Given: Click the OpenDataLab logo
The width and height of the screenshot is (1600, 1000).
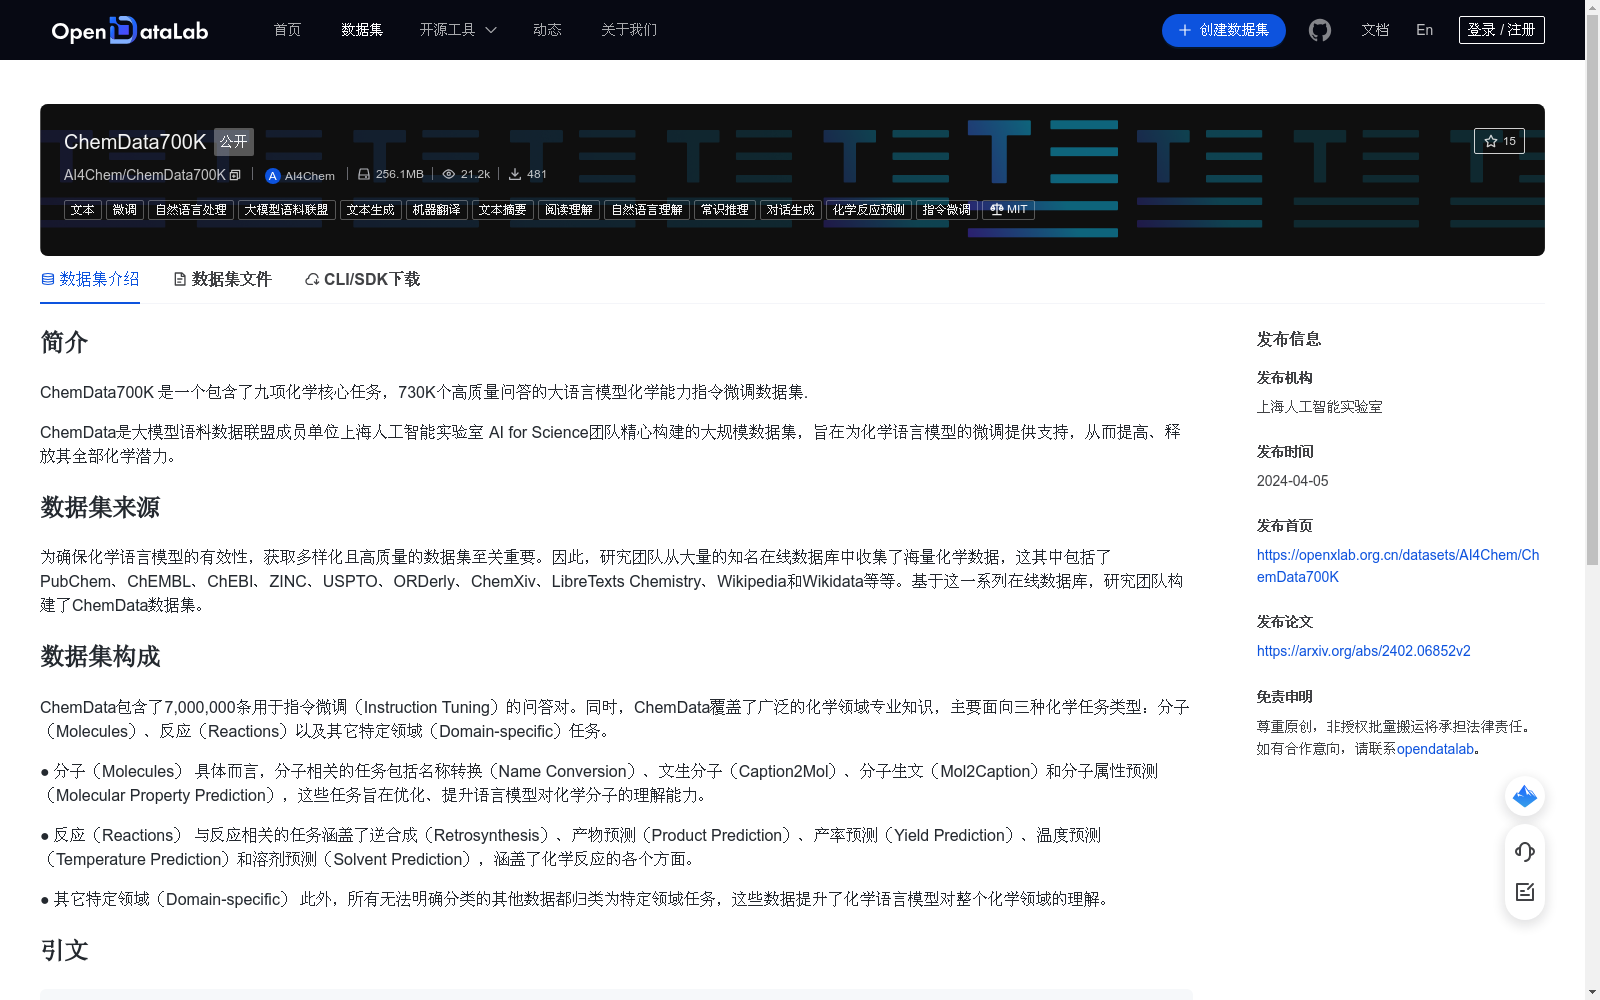Looking at the screenshot, I should tap(130, 30).
